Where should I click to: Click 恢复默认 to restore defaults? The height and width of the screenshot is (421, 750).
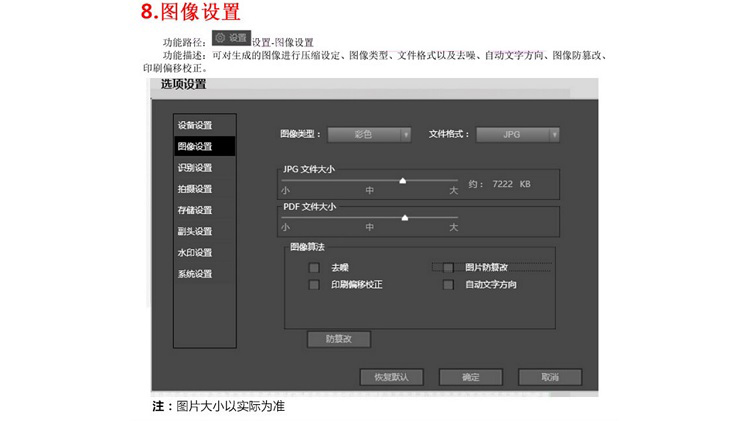pyautogui.click(x=391, y=377)
